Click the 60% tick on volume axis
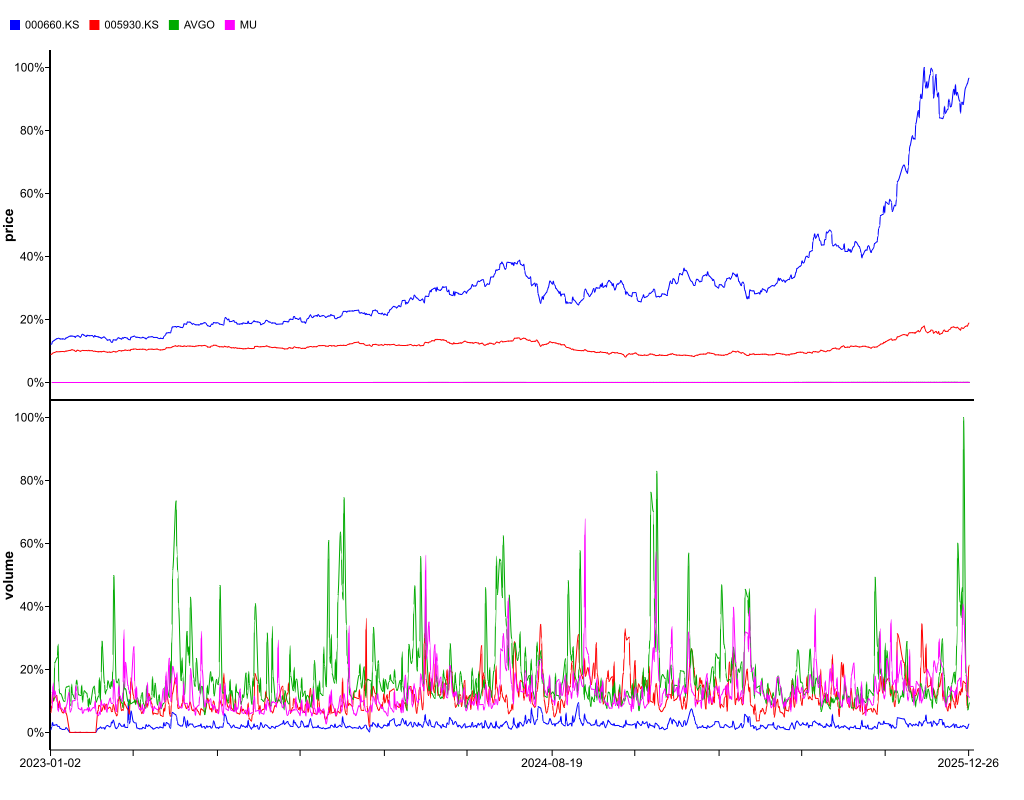Viewport: 1024px width, 800px height. point(29,543)
